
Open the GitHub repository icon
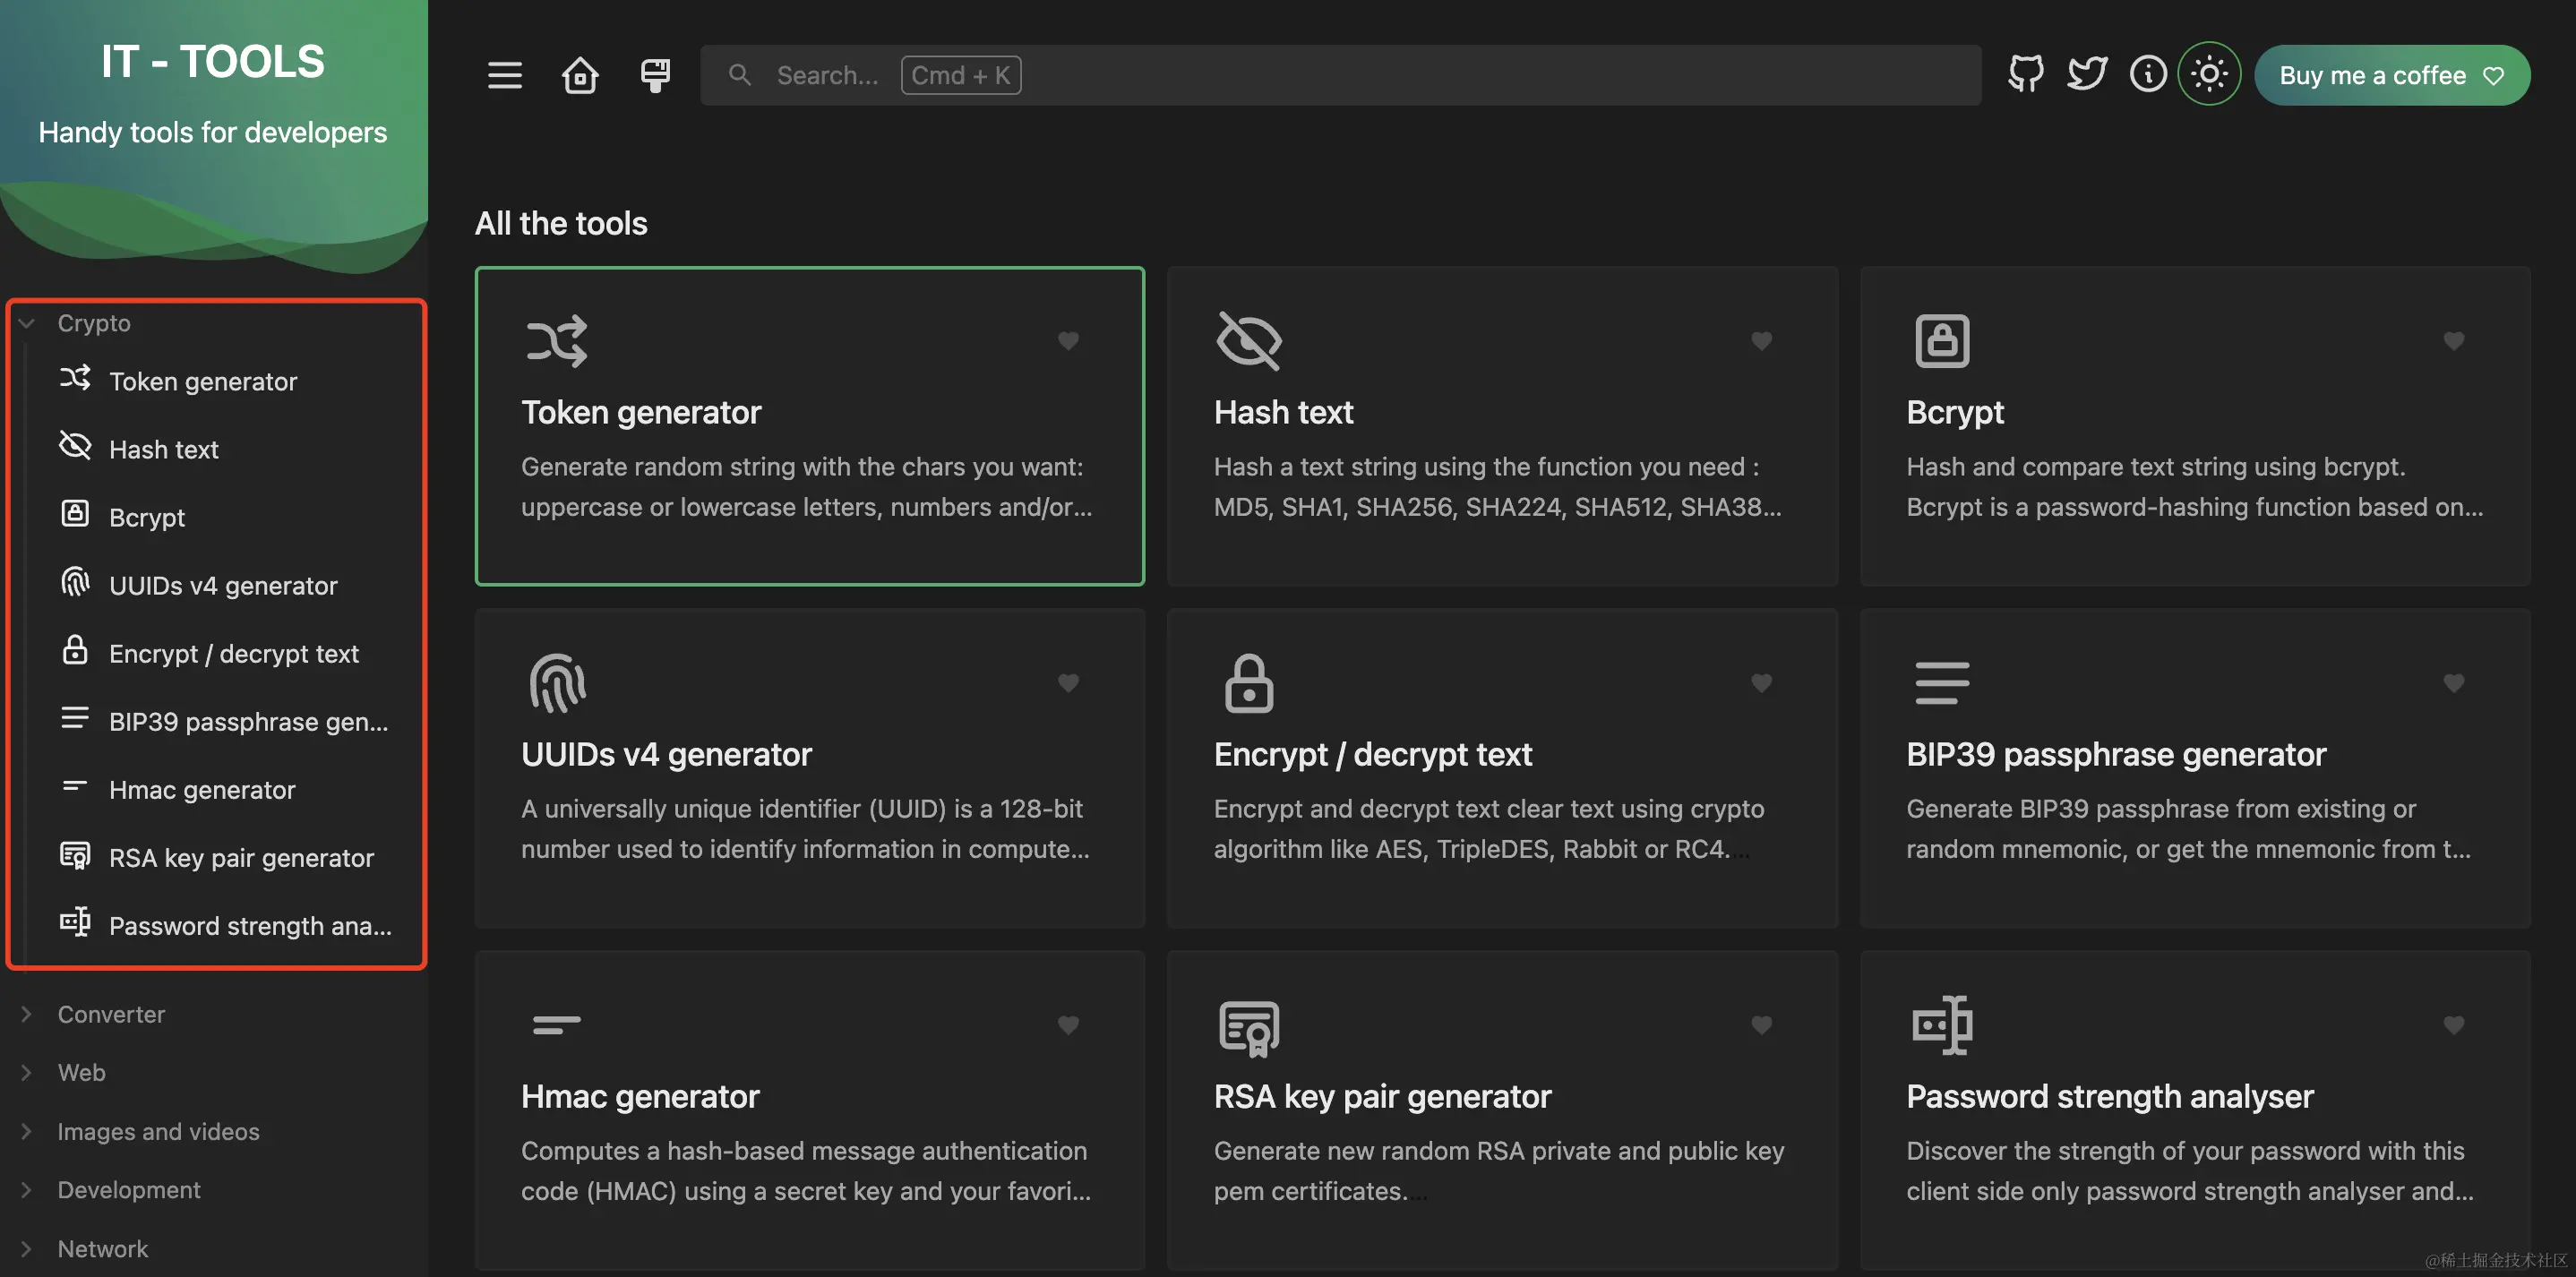pyautogui.click(x=2026, y=74)
